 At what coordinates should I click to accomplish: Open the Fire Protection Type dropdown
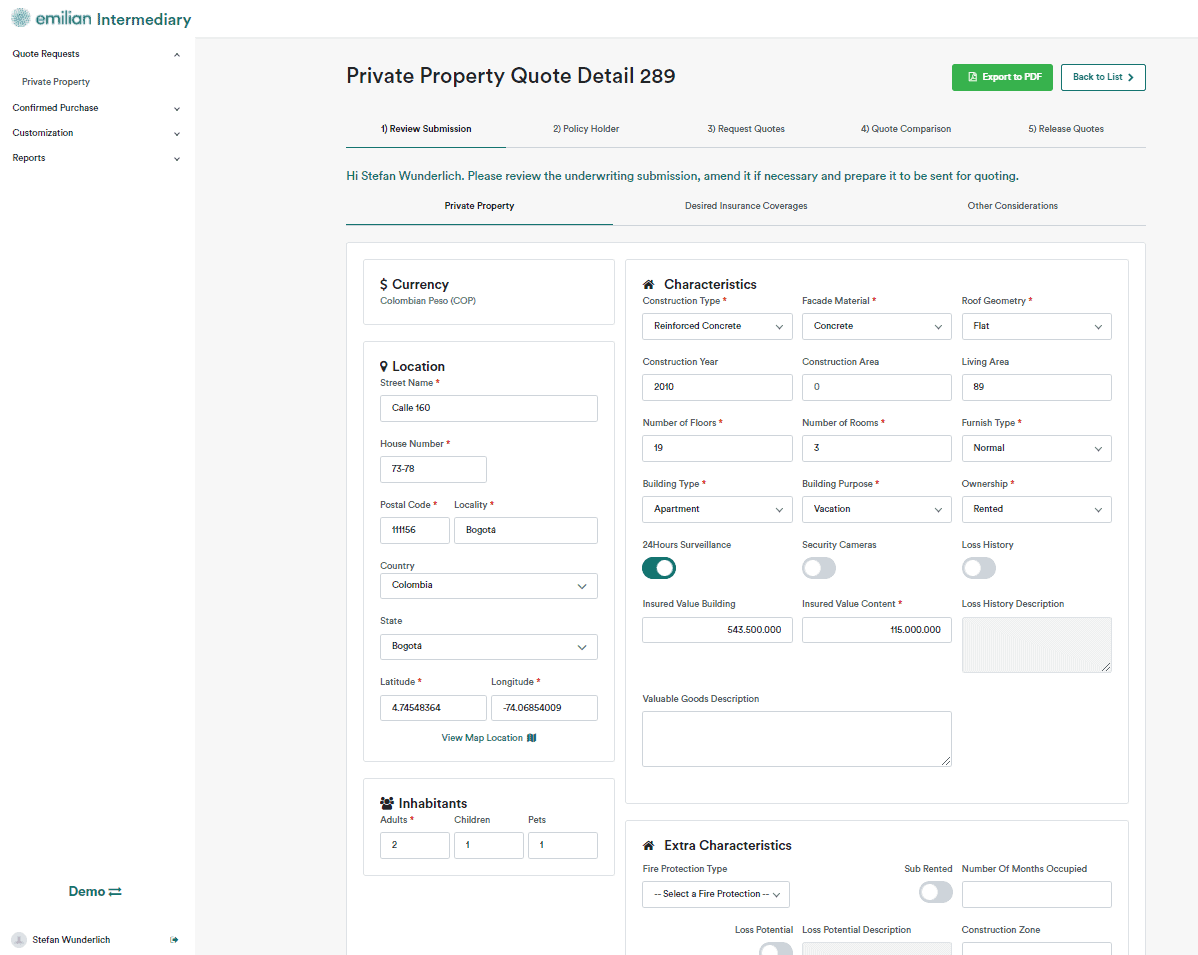point(716,894)
